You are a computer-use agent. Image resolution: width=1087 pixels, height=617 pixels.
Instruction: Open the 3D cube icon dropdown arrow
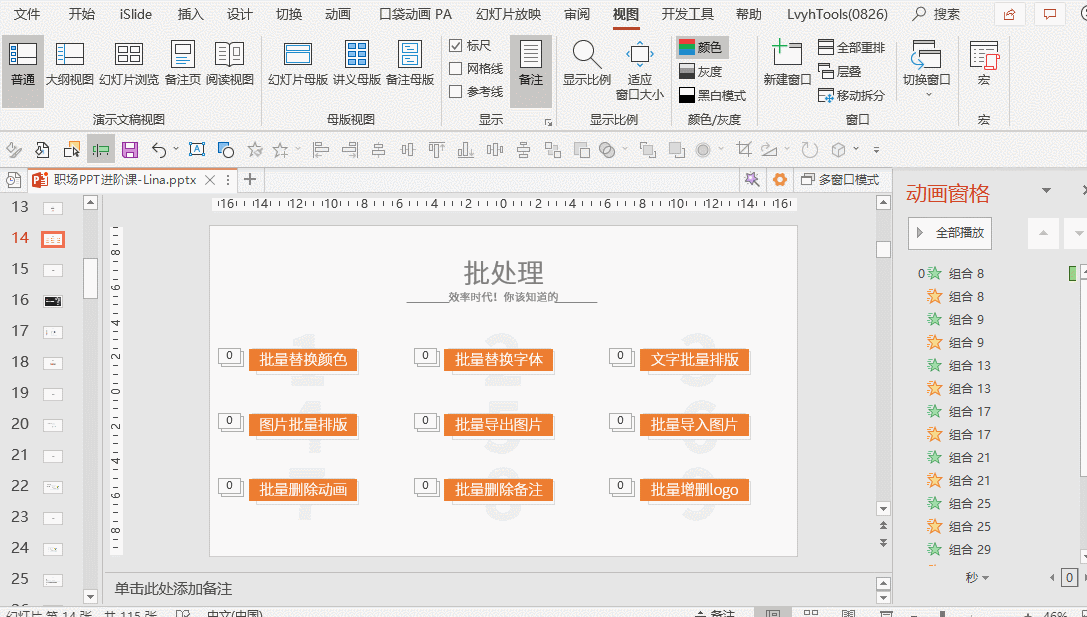pyautogui.click(x=856, y=149)
